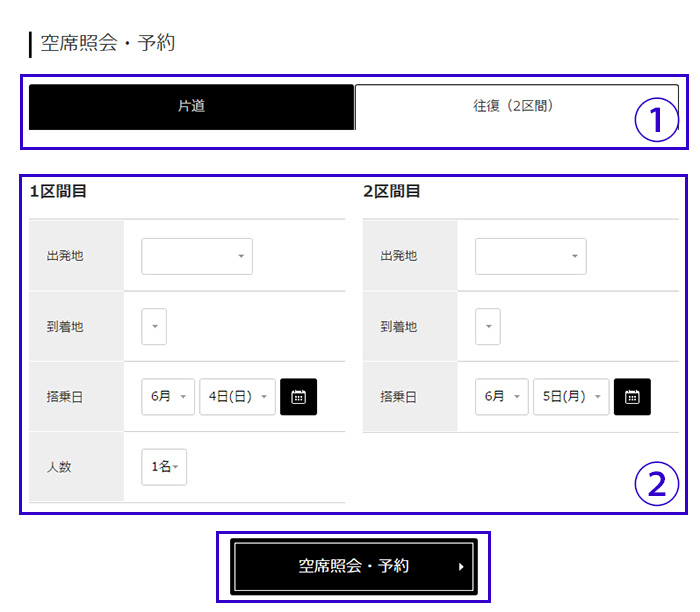Click the 2区間目 section heading
Image resolution: width=700 pixels, height=612 pixels.
[x=392, y=191]
